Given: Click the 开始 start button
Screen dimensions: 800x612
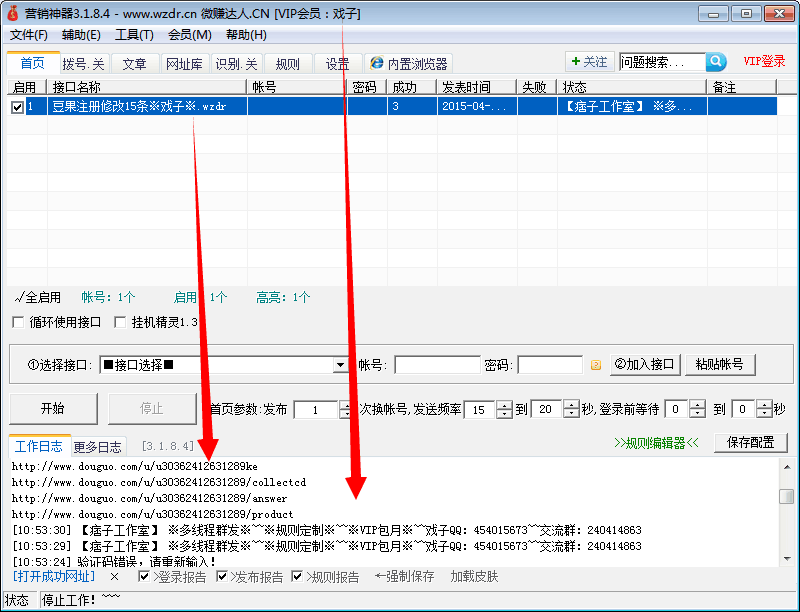Looking at the screenshot, I should click(51, 408).
